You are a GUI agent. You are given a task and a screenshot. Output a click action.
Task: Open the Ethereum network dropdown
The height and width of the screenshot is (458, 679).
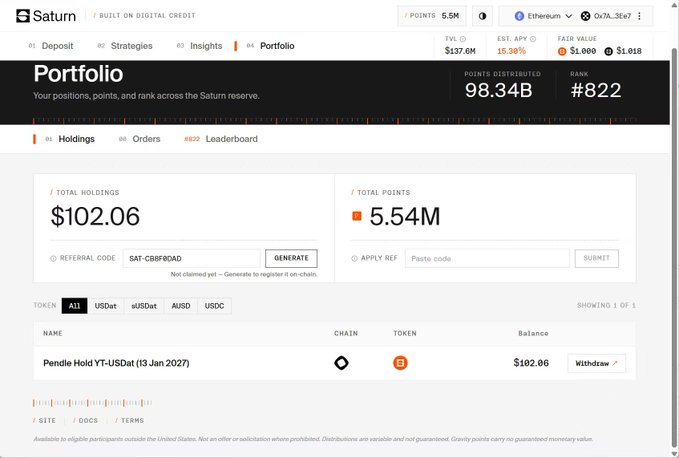(x=543, y=16)
